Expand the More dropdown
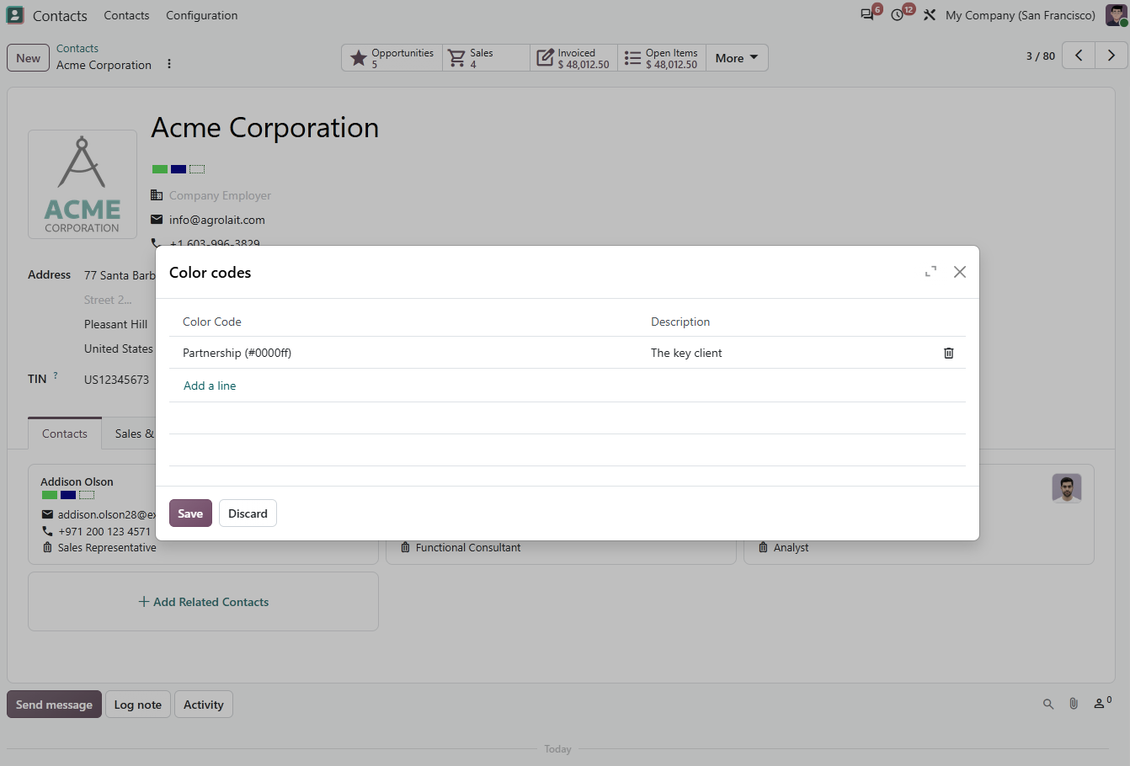This screenshot has width=1130, height=766. 737,58
